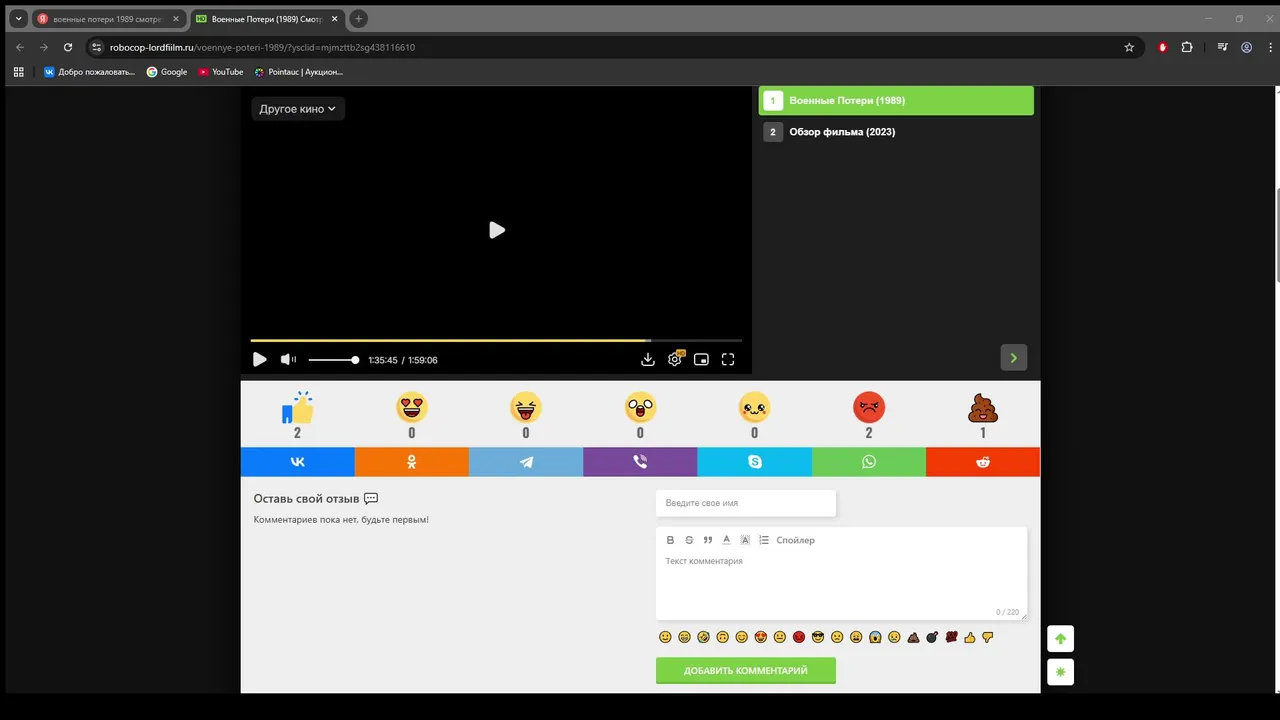
Task: Rate with the surprised face reaction
Action: point(640,407)
